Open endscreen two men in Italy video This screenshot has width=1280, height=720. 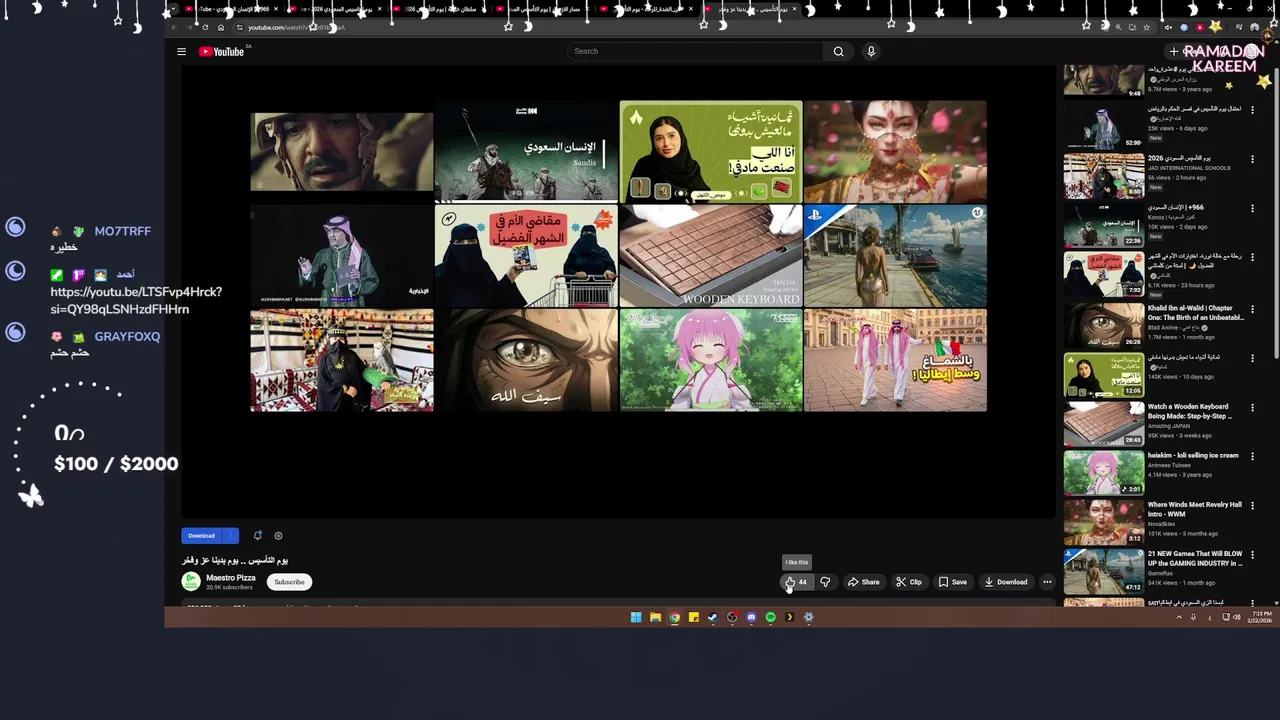[x=895, y=360]
